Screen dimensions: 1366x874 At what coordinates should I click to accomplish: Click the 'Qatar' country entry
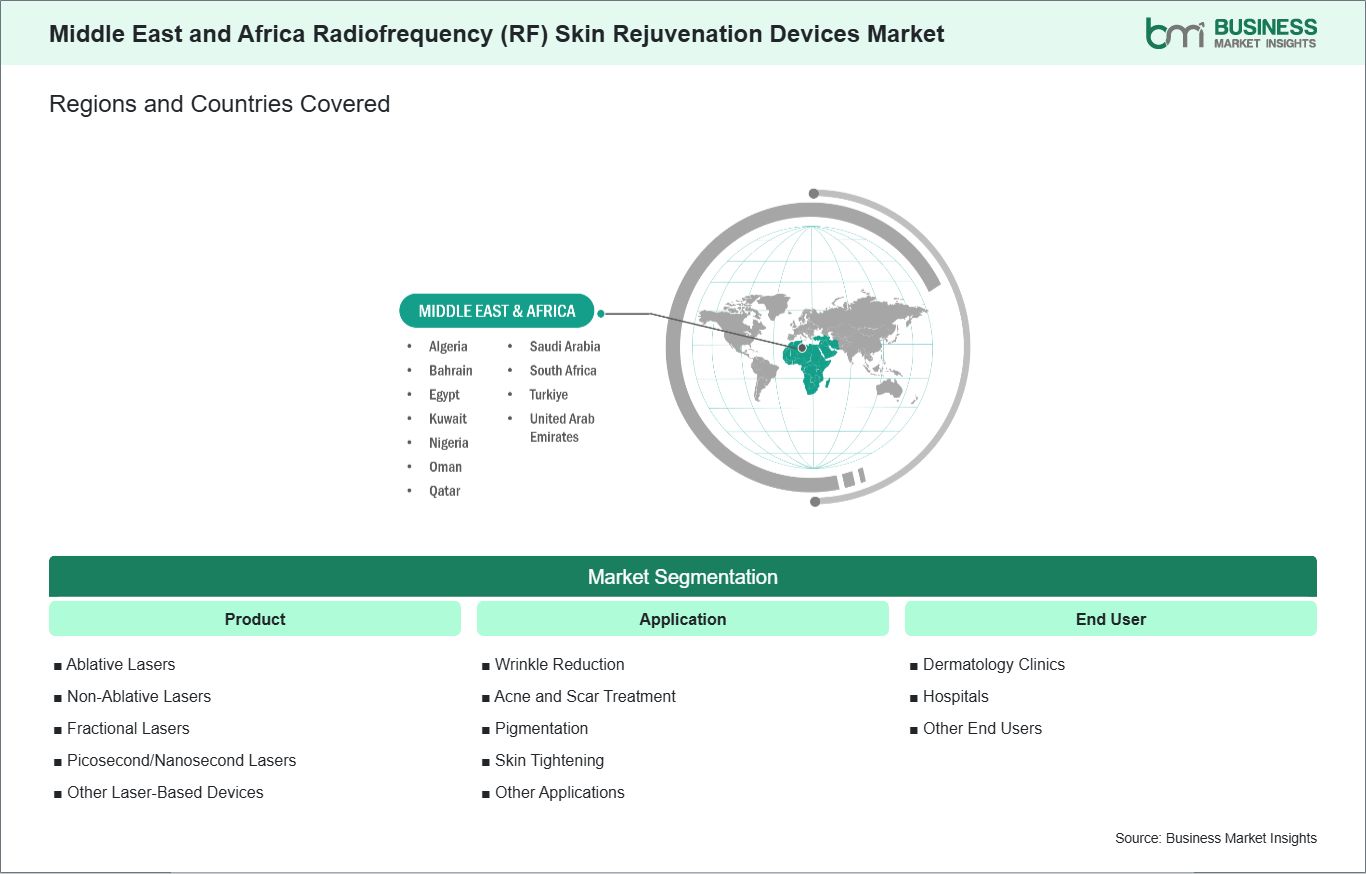(x=445, y=490)
